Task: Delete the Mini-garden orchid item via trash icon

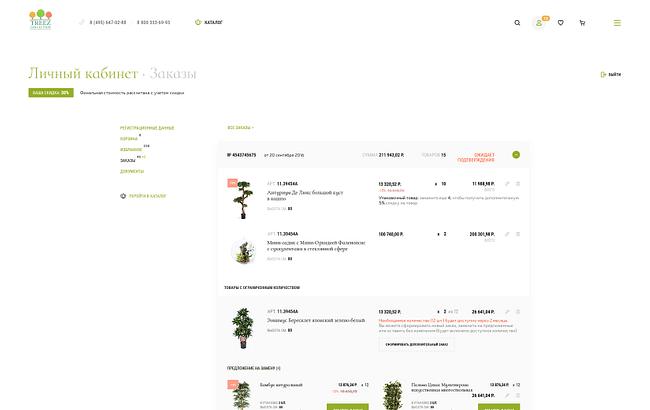Action: tap(518, 234)
